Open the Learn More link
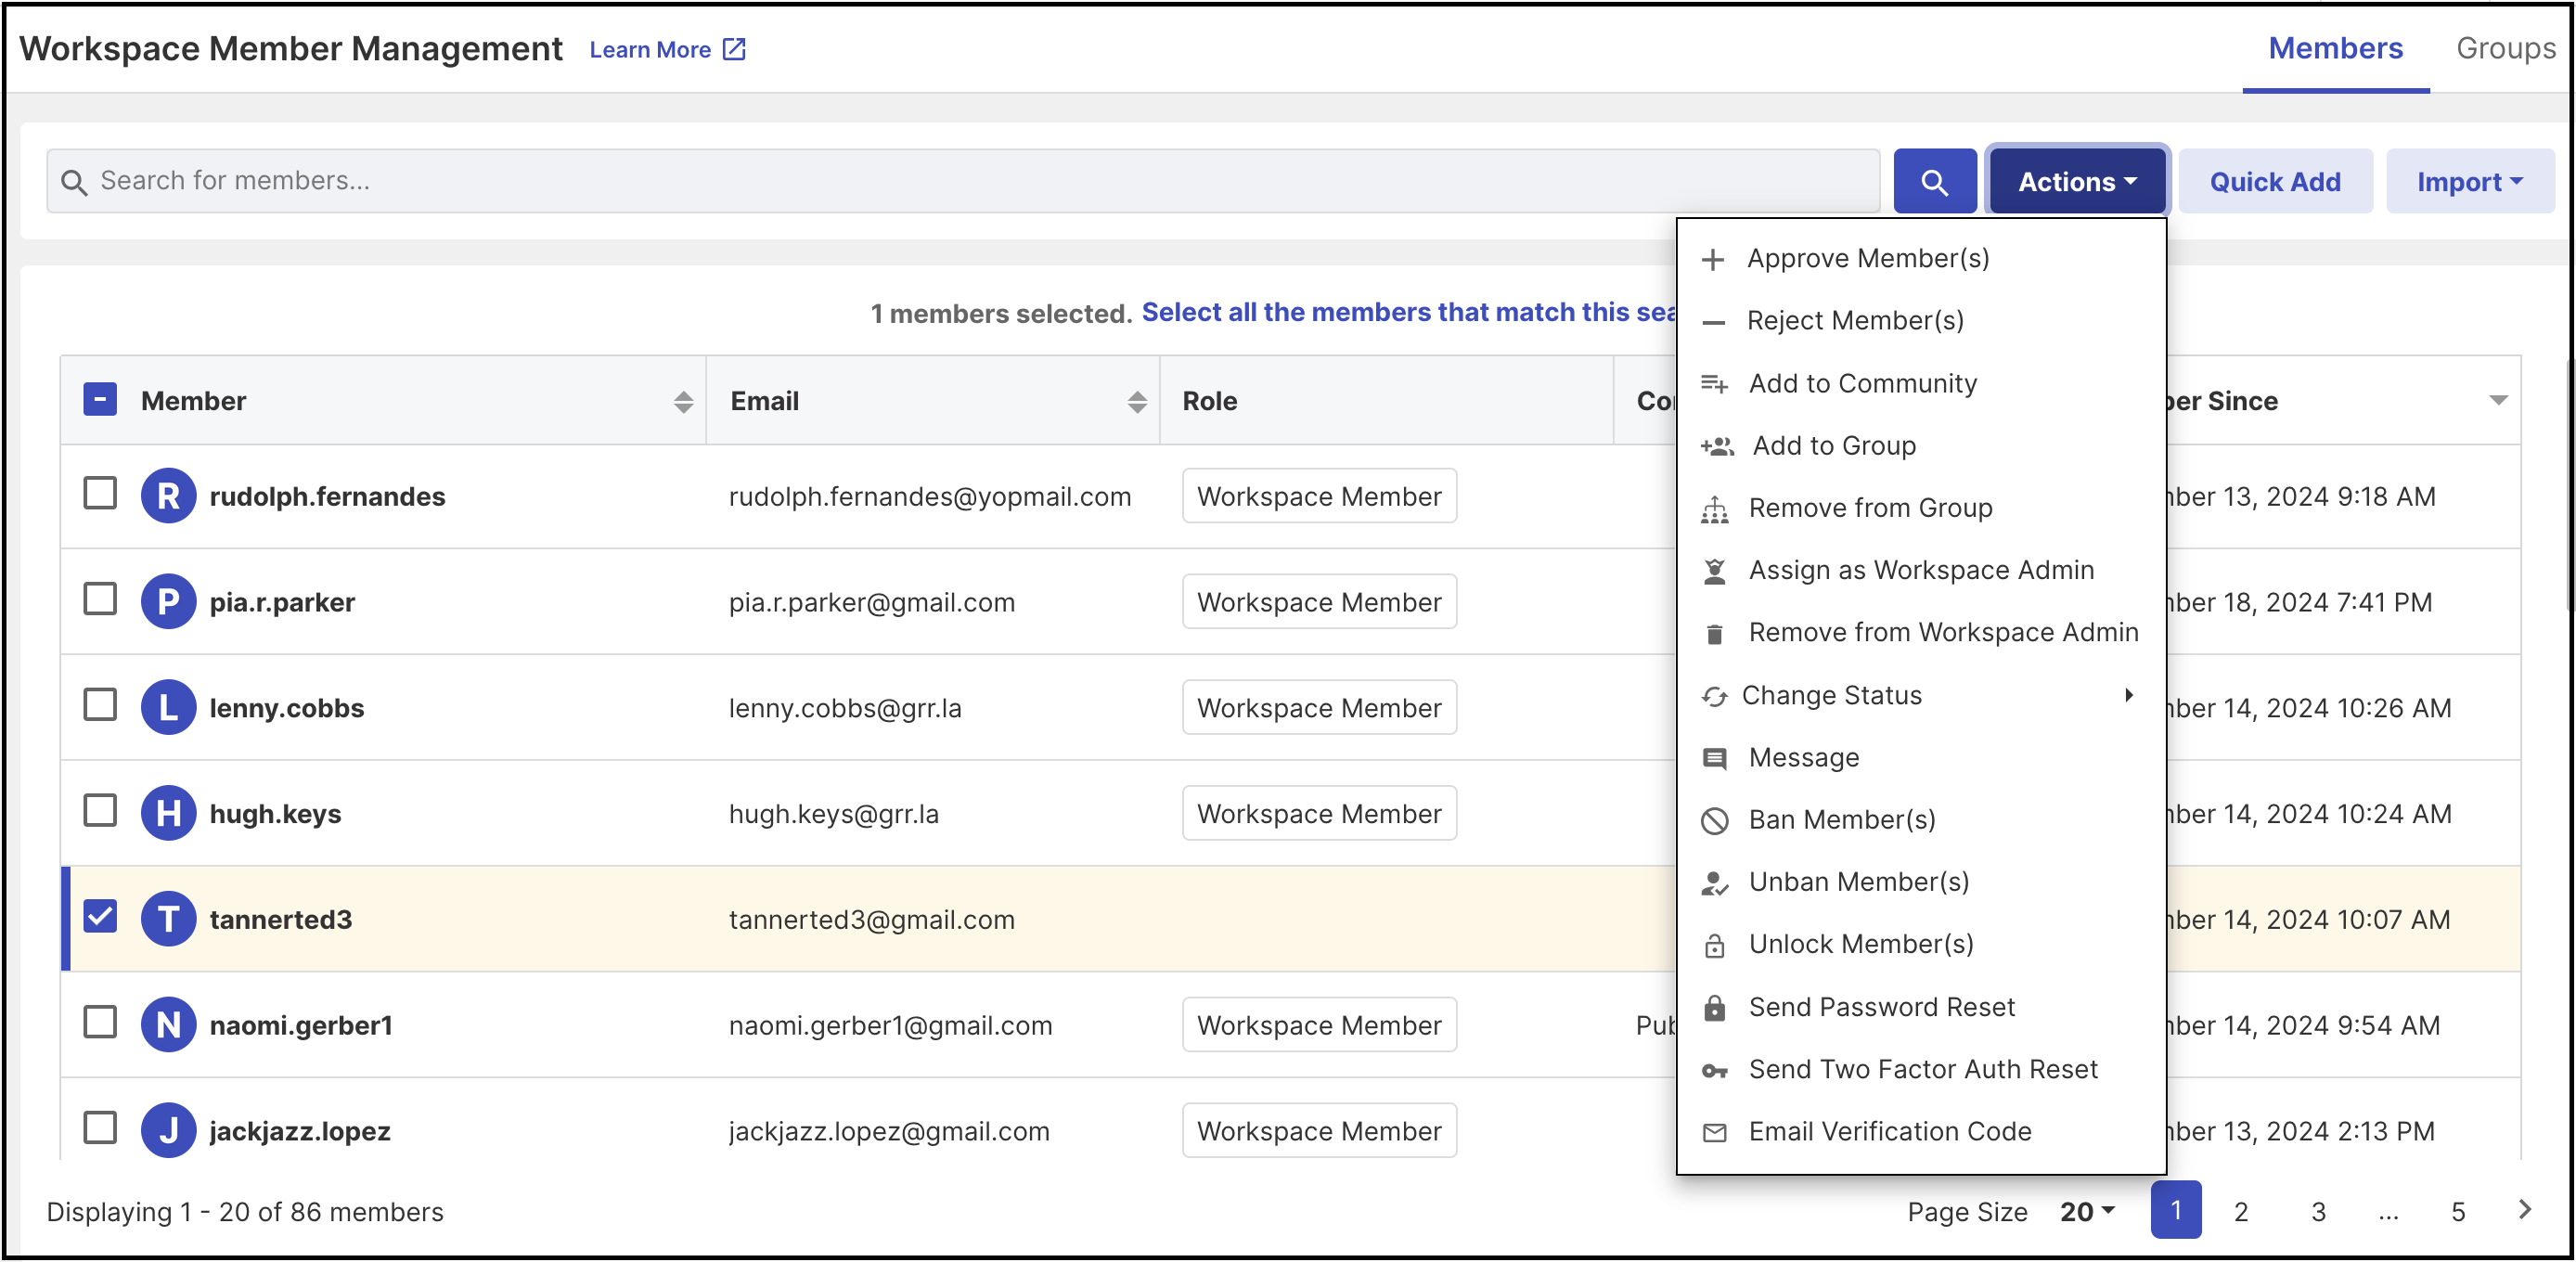 [667, 49]
